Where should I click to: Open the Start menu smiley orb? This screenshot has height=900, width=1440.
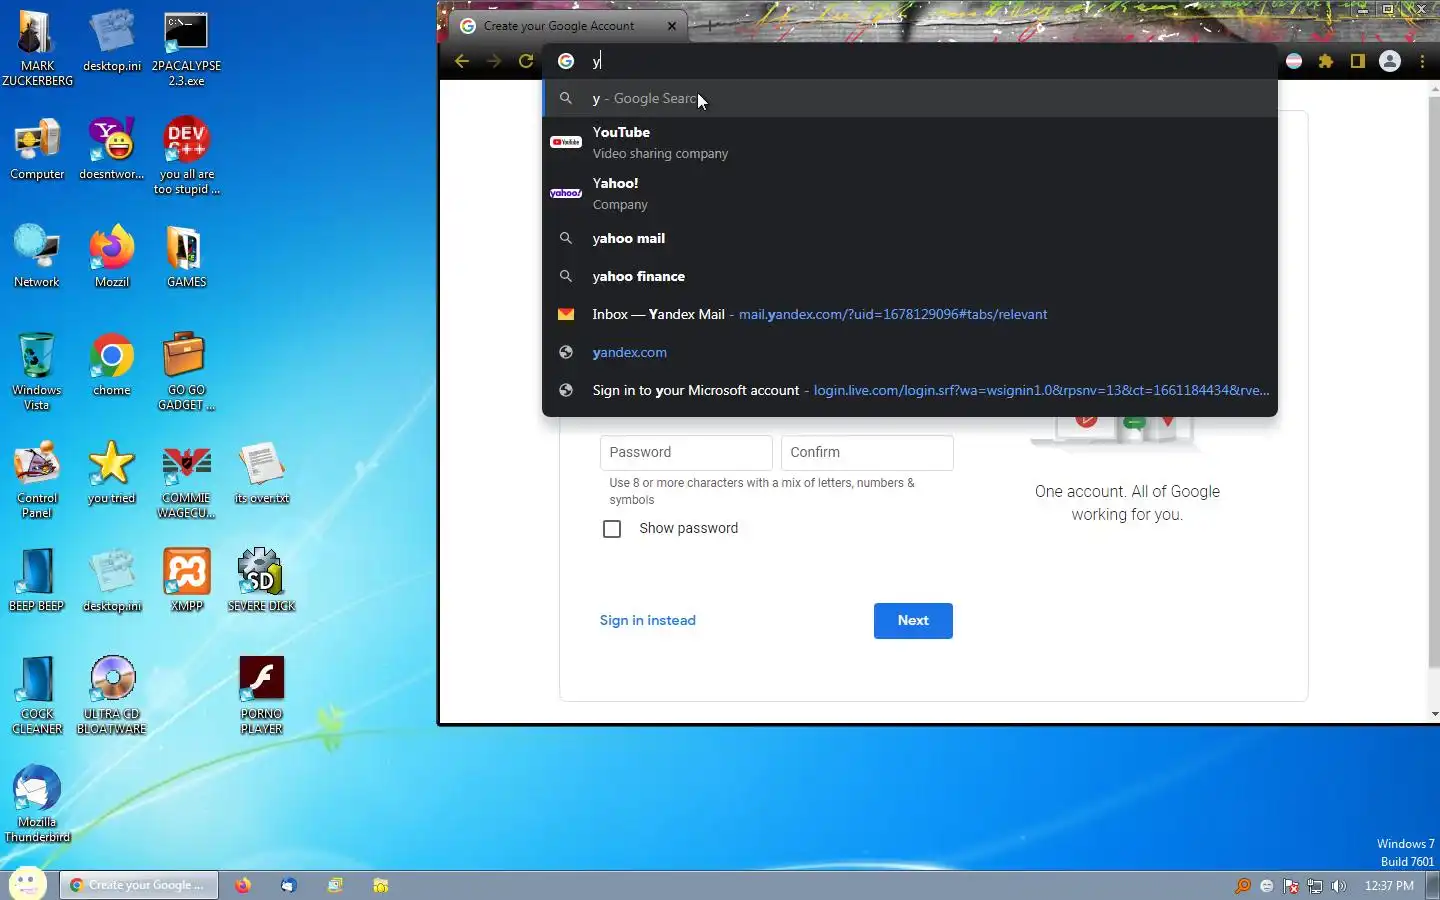tap(27, 884)
